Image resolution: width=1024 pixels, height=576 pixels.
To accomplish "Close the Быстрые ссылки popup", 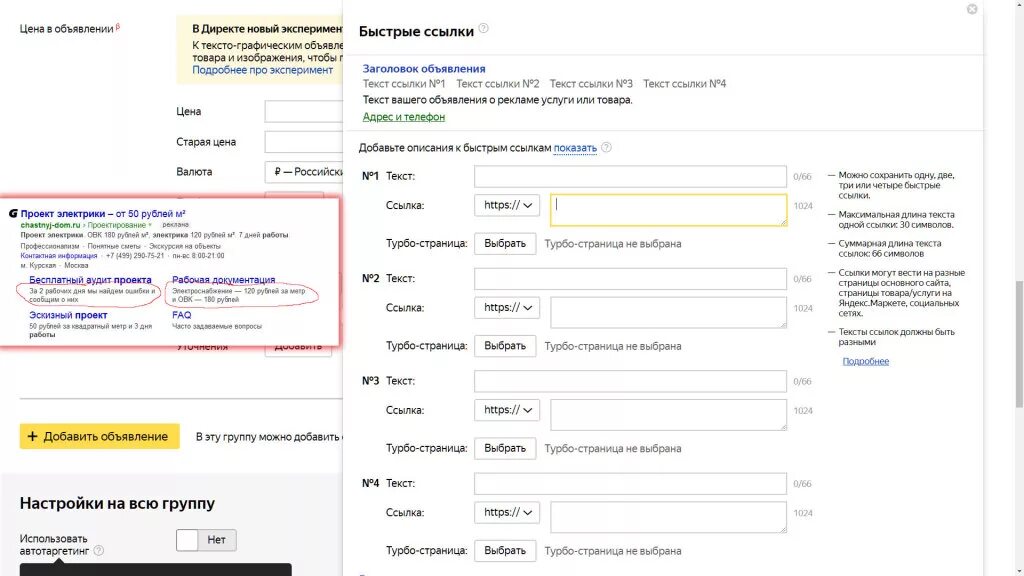I will [972, 9].
